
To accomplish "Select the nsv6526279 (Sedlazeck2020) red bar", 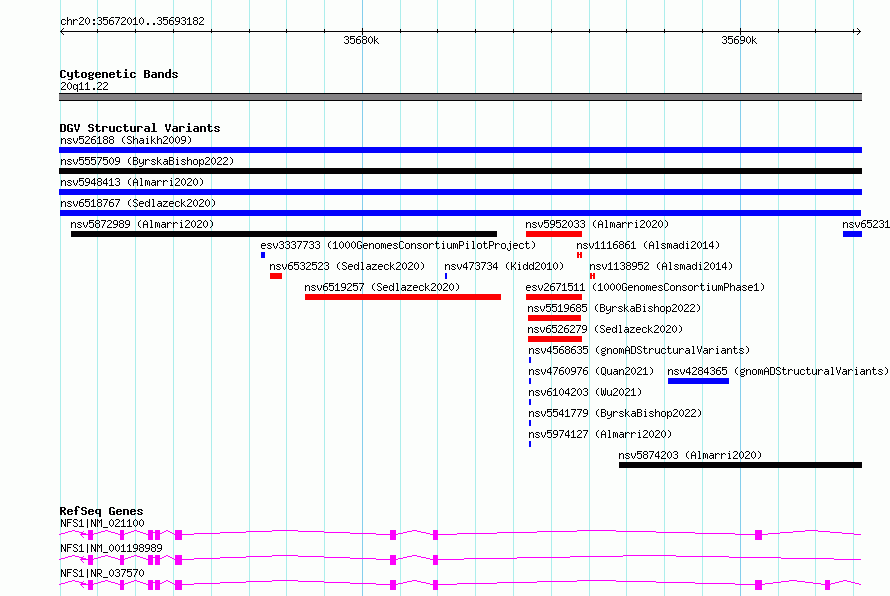I will click(x=555, y=339).
